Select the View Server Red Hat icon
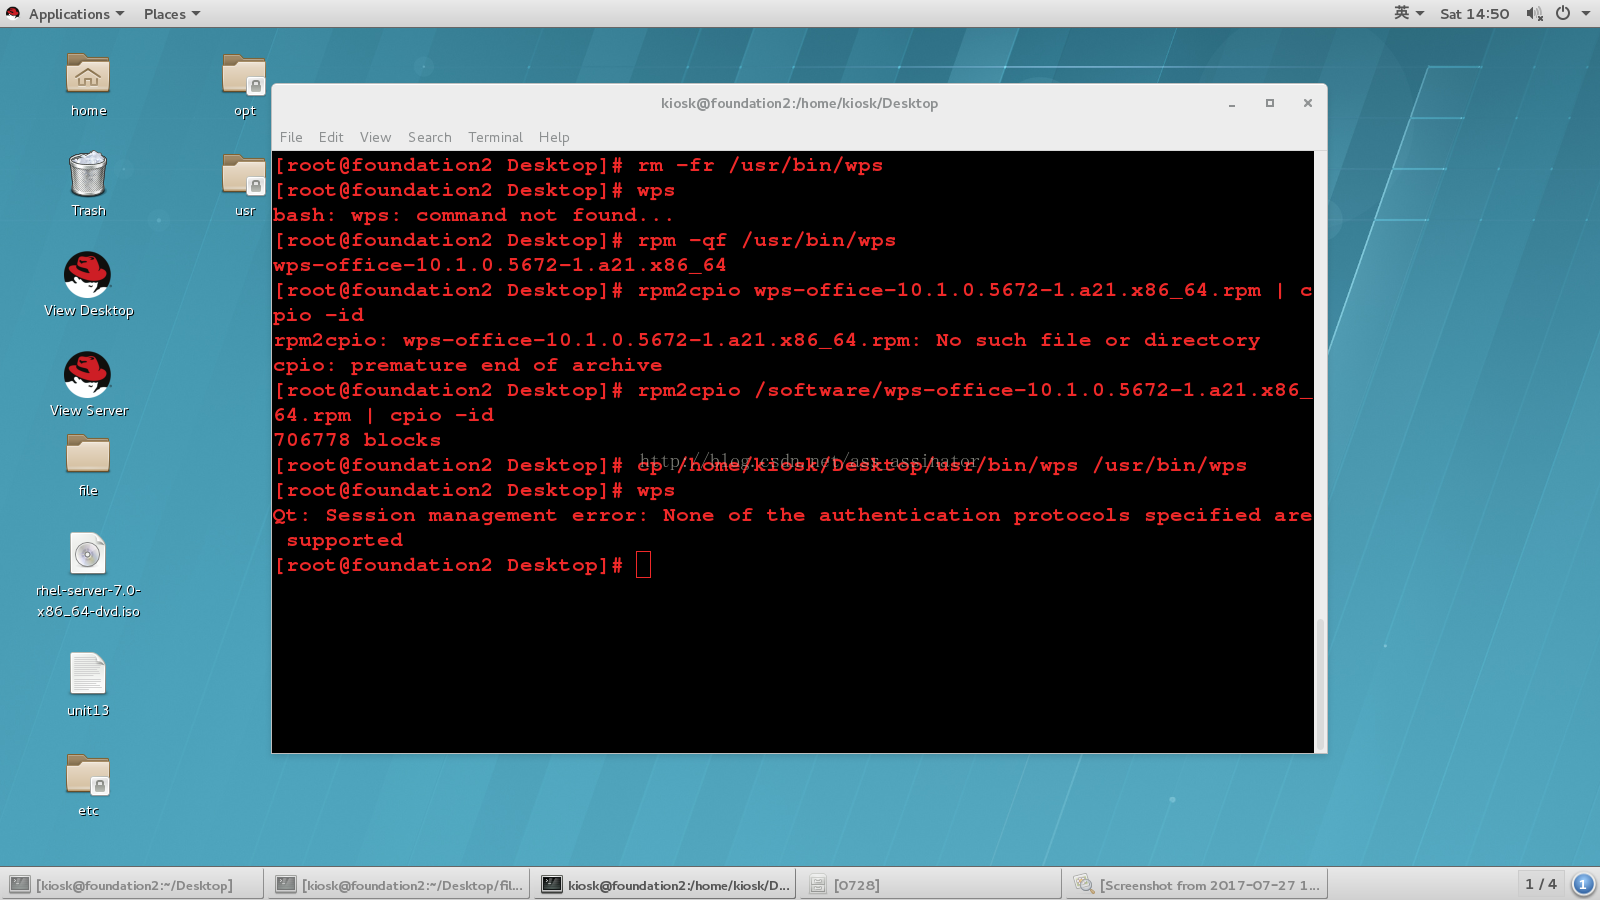The height and width of the screenshot is (900, 1600). [88, 375]
